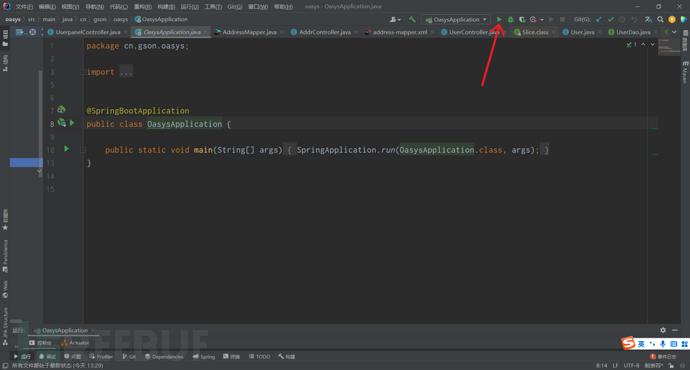Open the Spring tool window button
Viewport: 690px width, 370px height.
coord(204,356)
